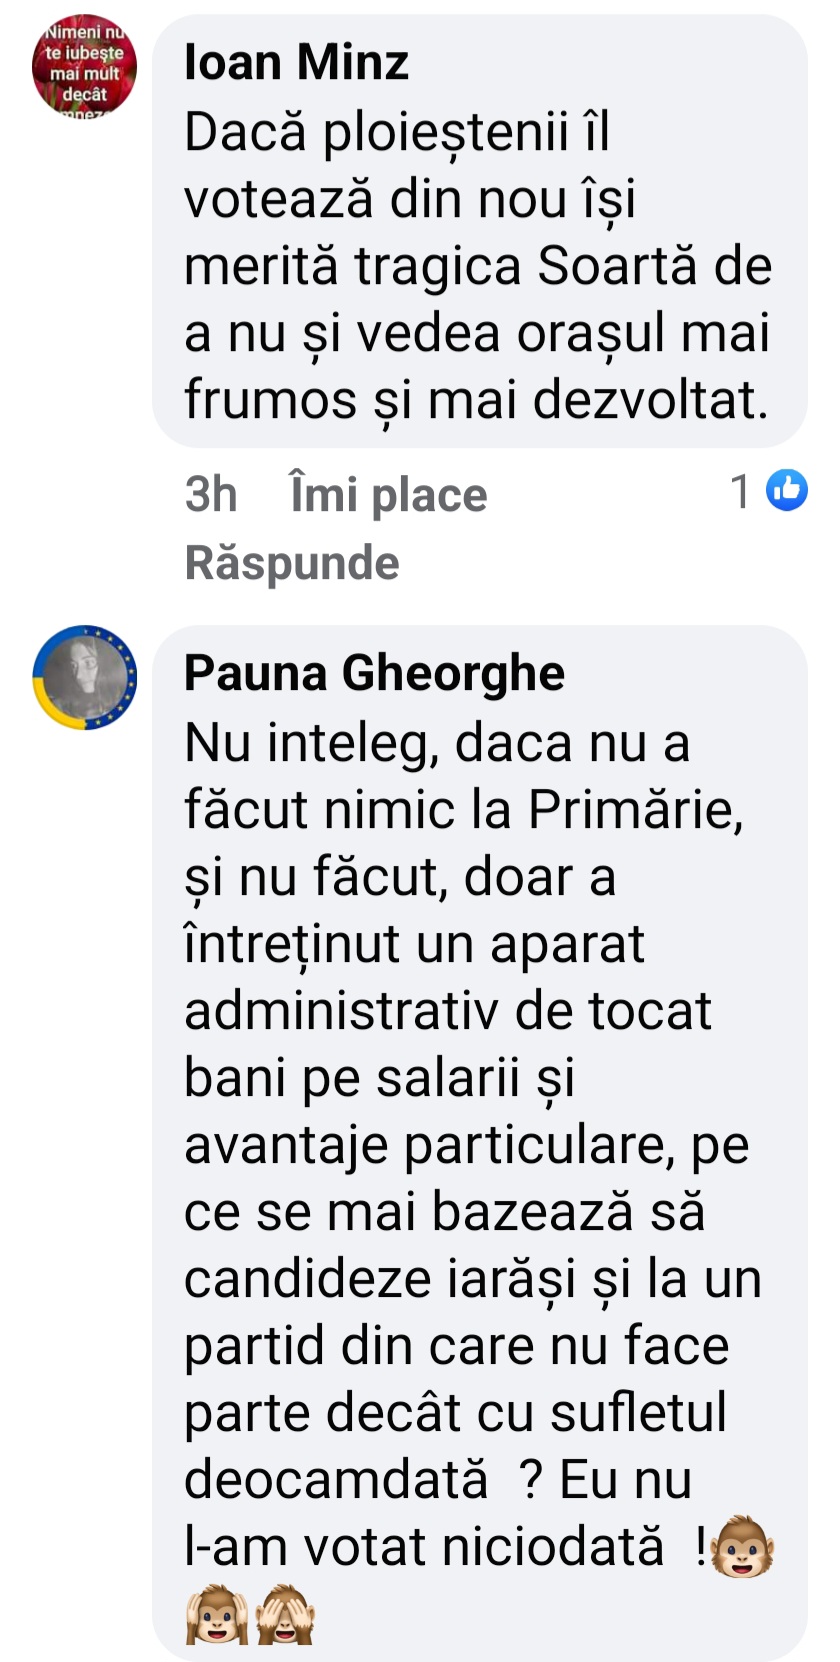View the reaction count showing 1

741,491
